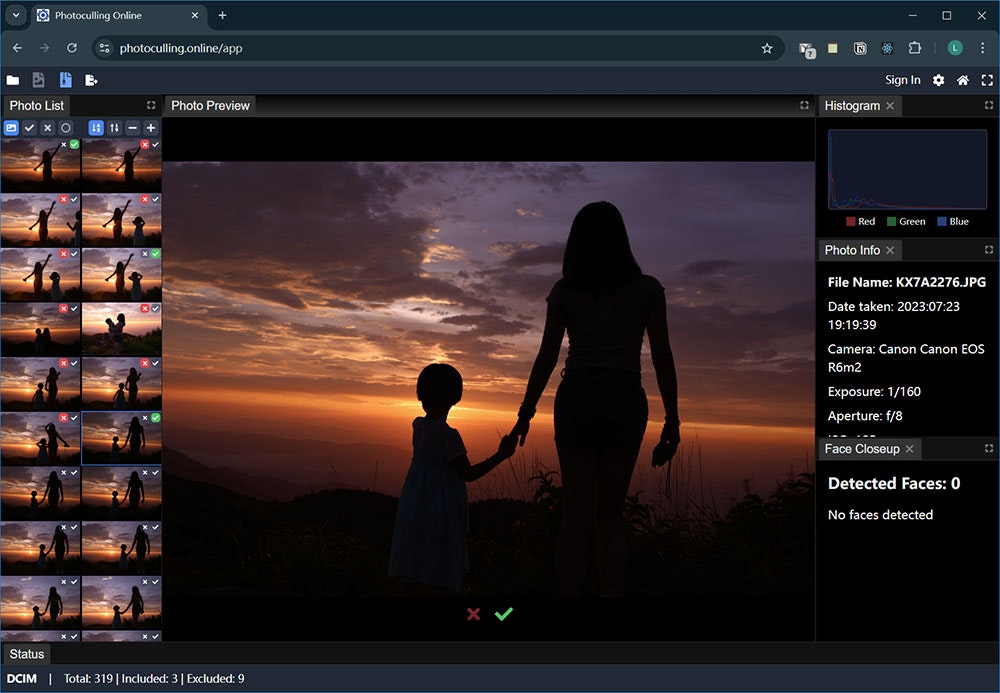
Task: Toggle the Blue channel in histogram legend
Action: (953, 221)
